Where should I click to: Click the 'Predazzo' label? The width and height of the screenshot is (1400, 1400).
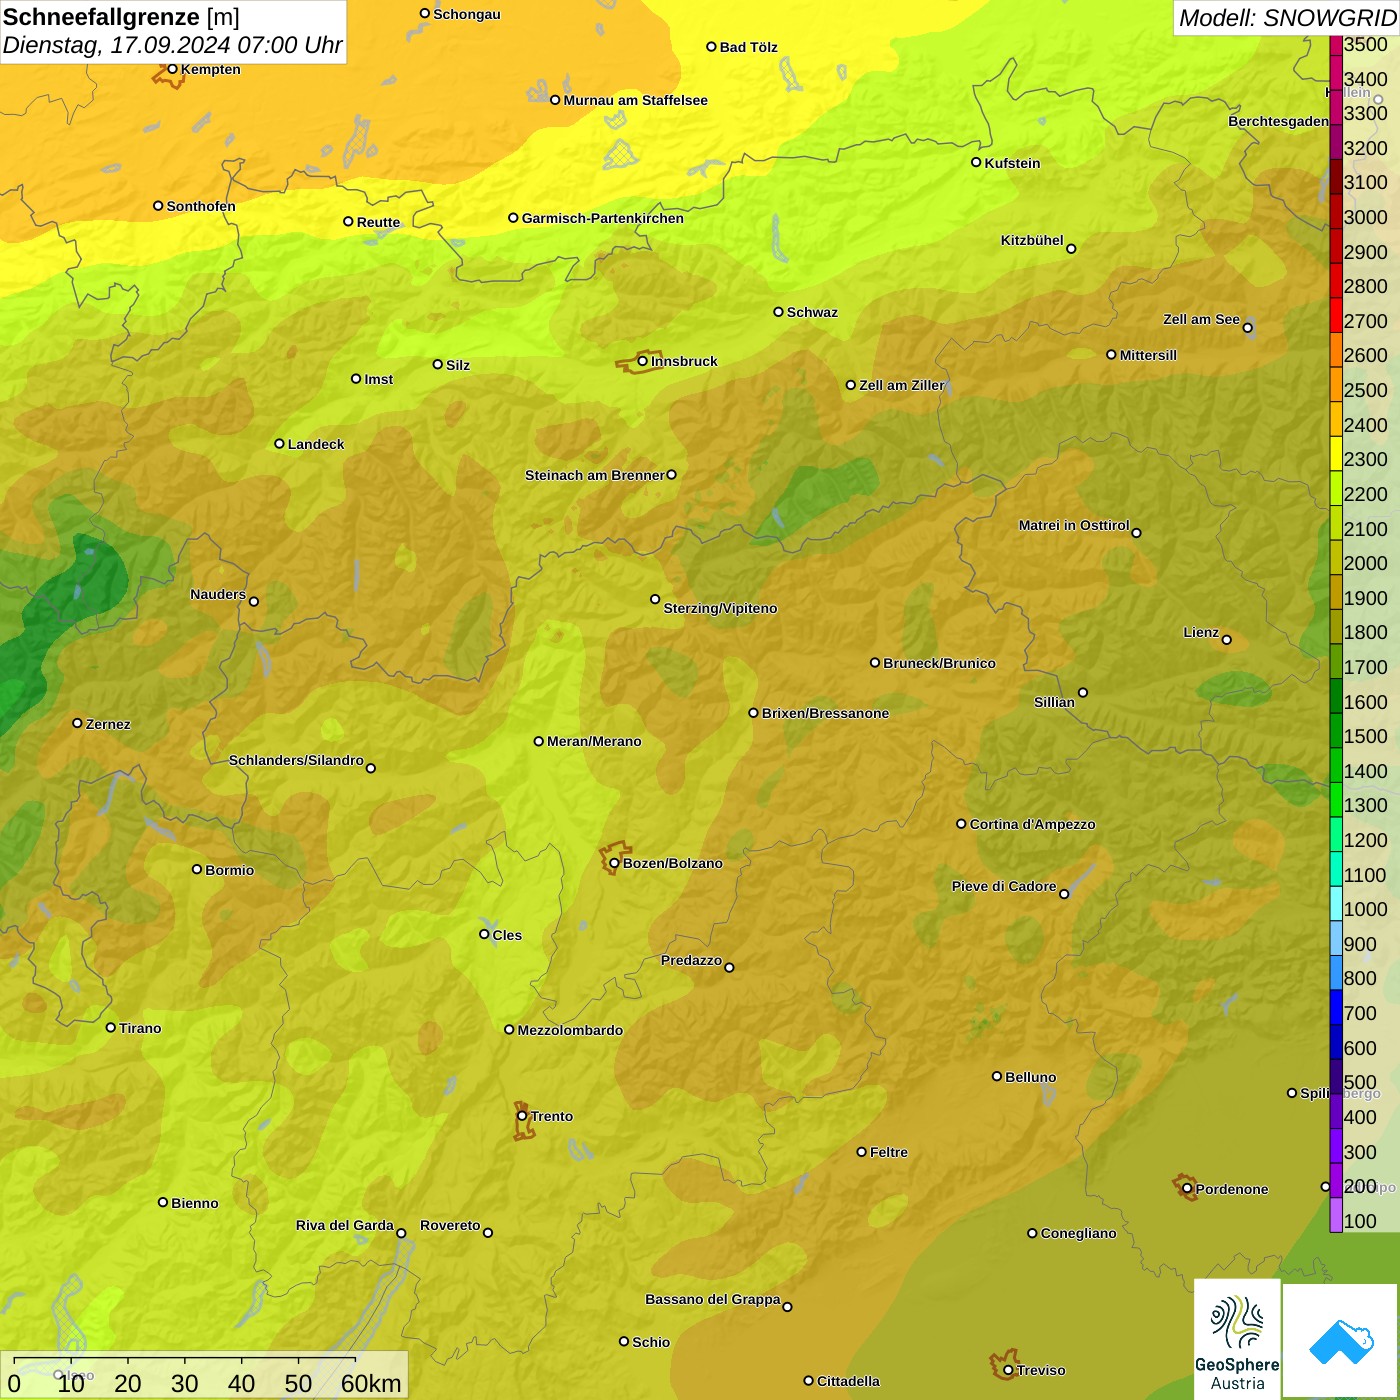(691, 960)
